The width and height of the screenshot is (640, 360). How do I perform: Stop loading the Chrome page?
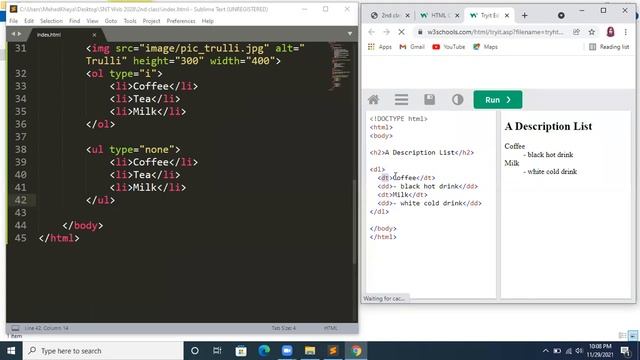pyautogui.click(x=401, y=32)
